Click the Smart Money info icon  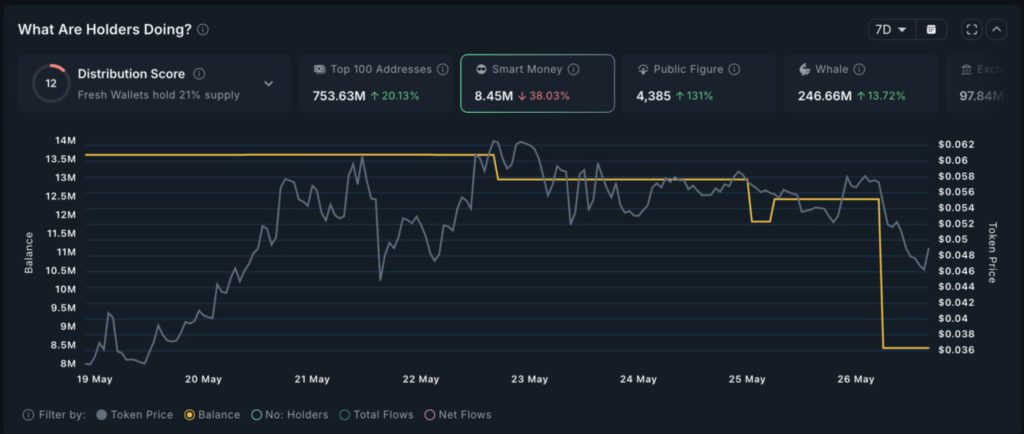(x=573, y=70)
